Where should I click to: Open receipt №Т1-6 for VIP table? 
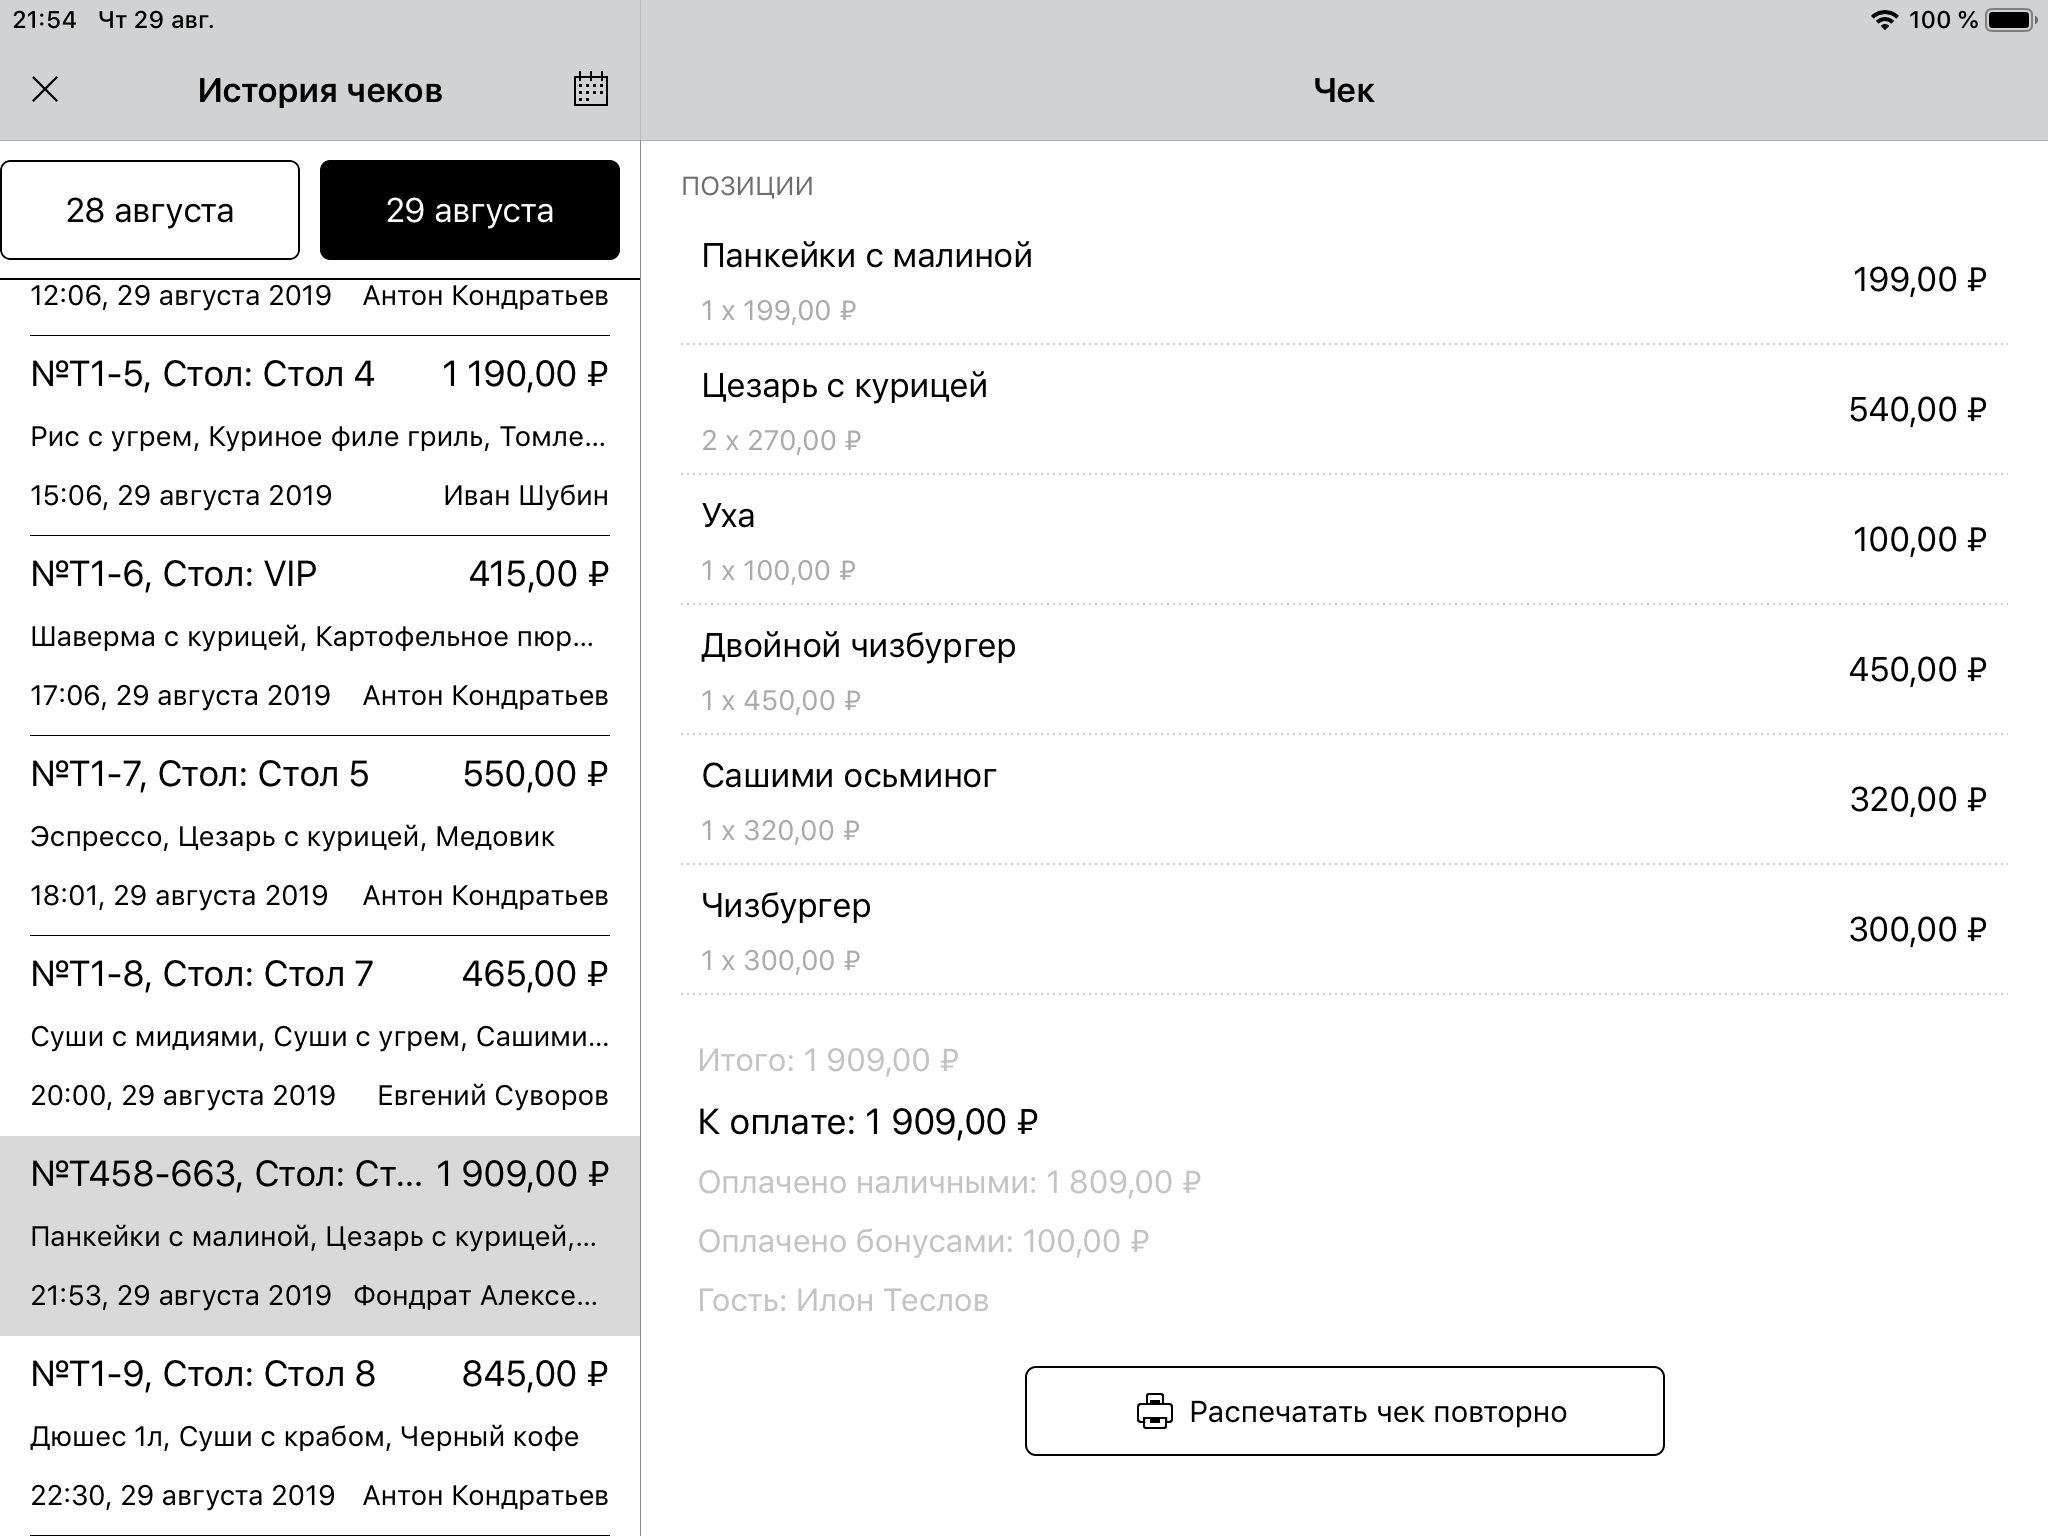tap(319, 635)
